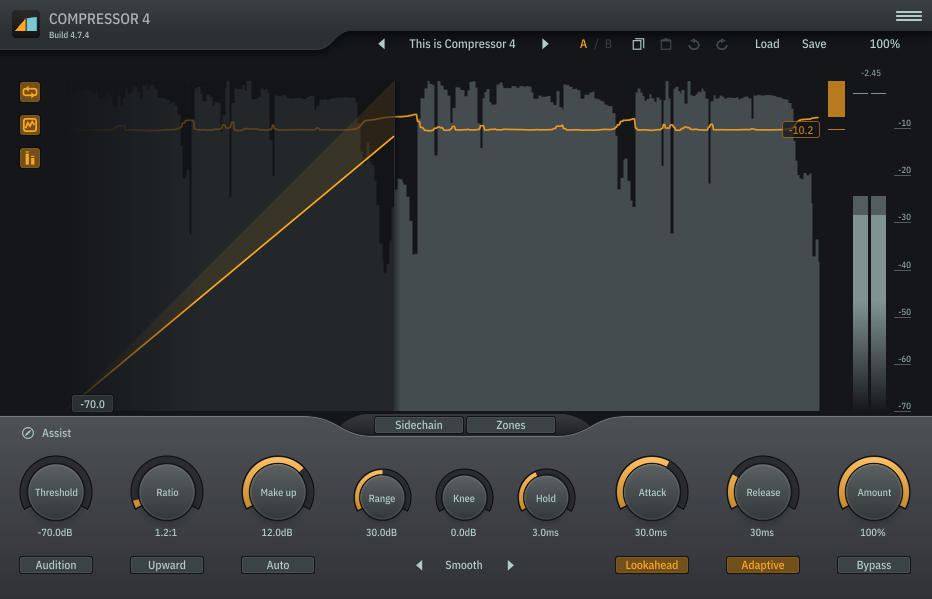The height and width of the screenshot is (599, 932).
Task: Click the 100% amount value
Action: click(x=873, y=532)
